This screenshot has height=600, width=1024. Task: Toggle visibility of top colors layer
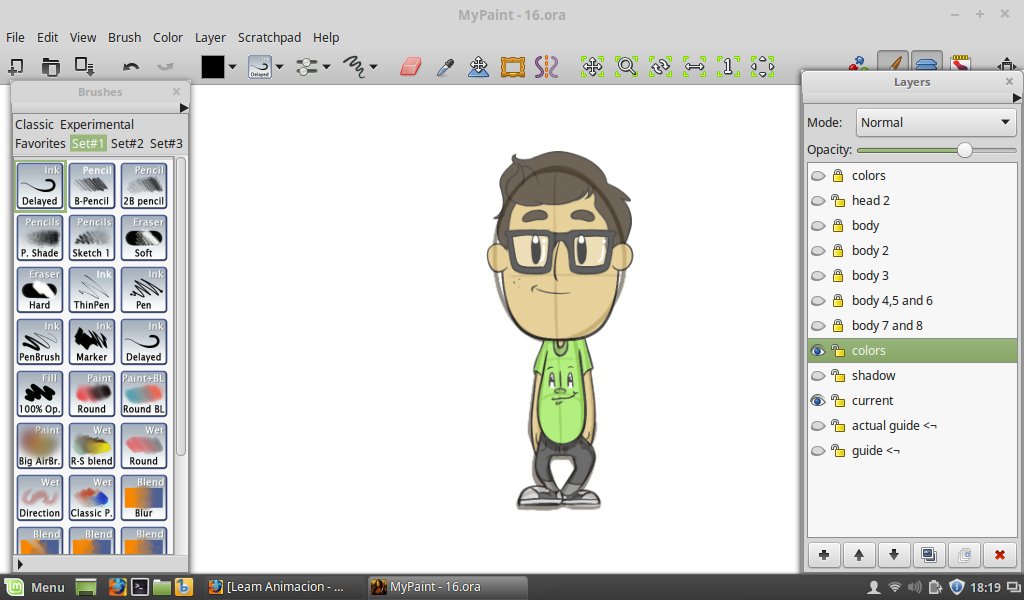click(818, 176)
